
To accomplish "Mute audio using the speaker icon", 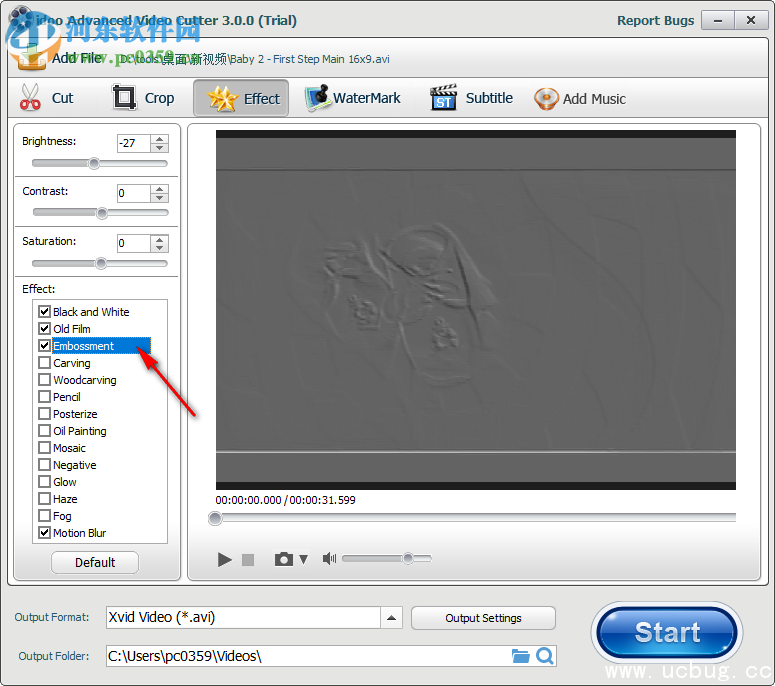I will (329, 559).
